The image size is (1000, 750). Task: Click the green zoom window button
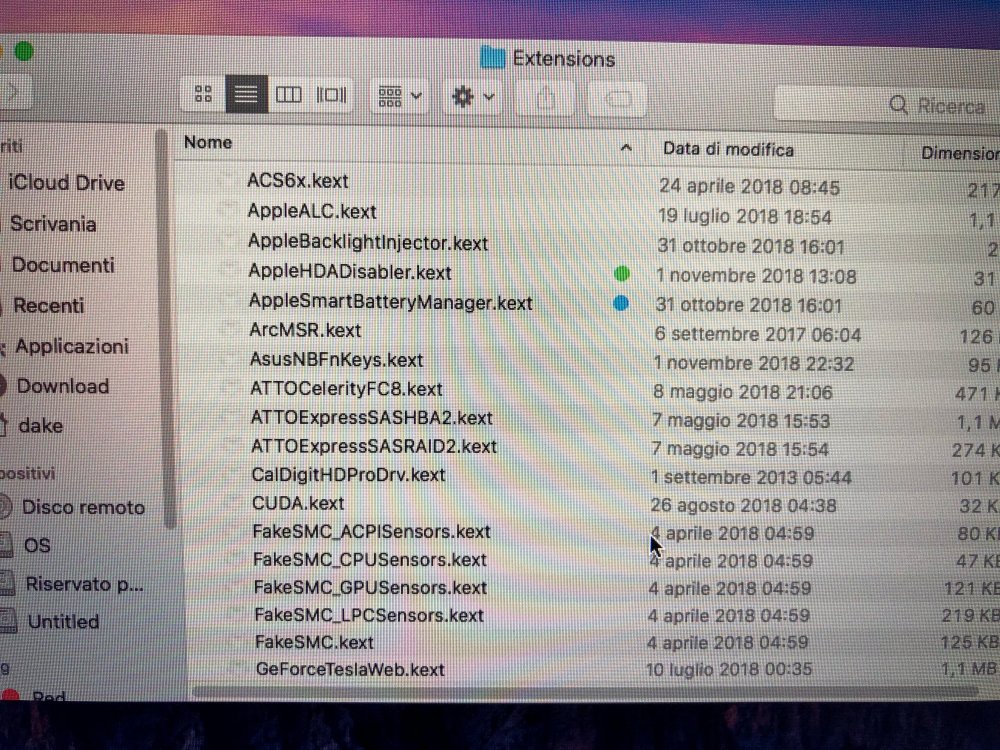pos(24,50)
